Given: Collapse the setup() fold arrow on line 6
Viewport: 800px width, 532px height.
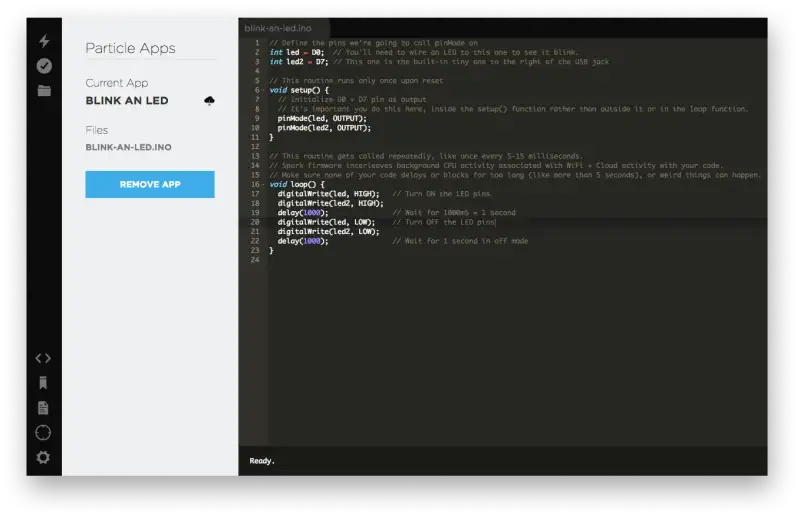Looking at the screenshot, I should point(263,90).
